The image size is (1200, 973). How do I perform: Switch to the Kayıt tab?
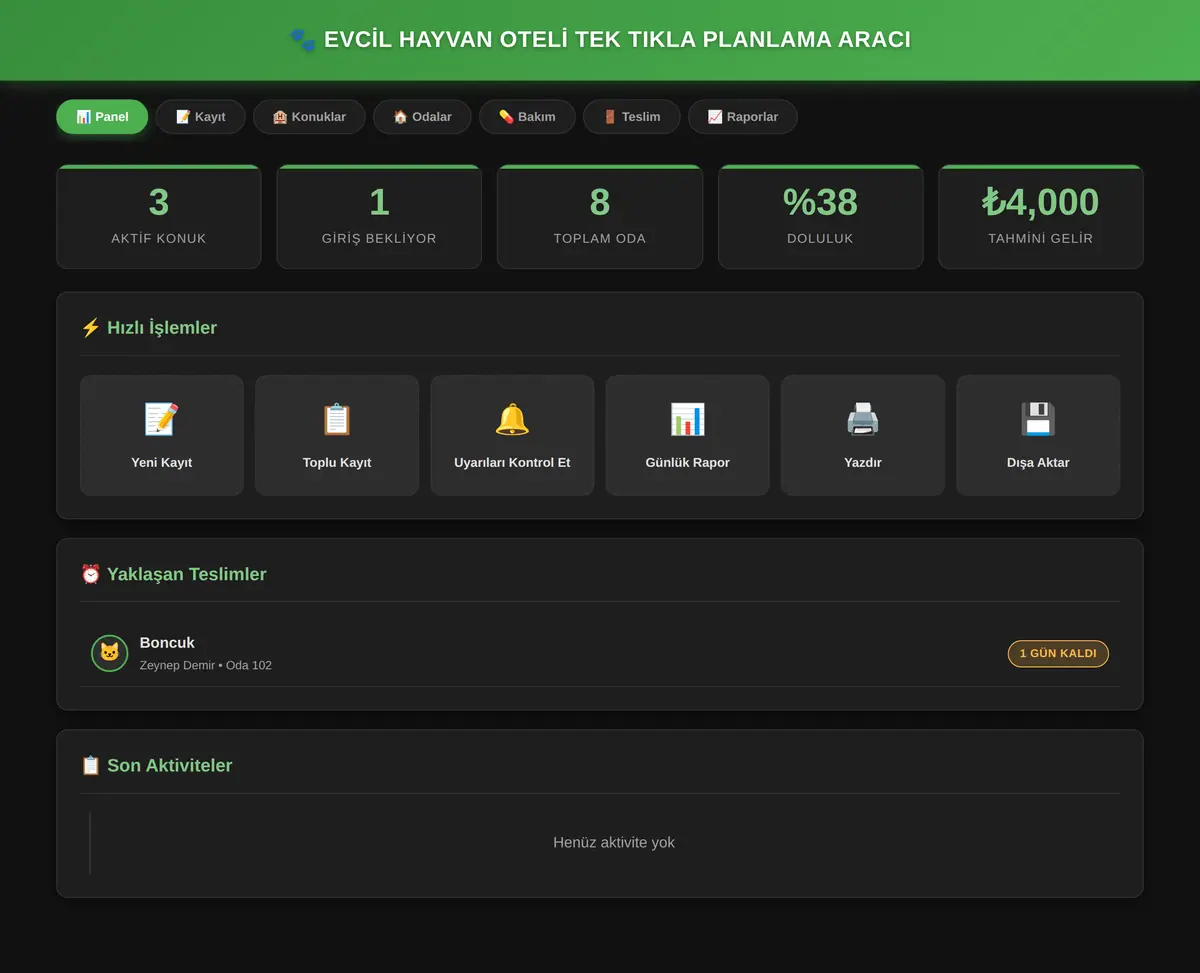tap(200, 117)
